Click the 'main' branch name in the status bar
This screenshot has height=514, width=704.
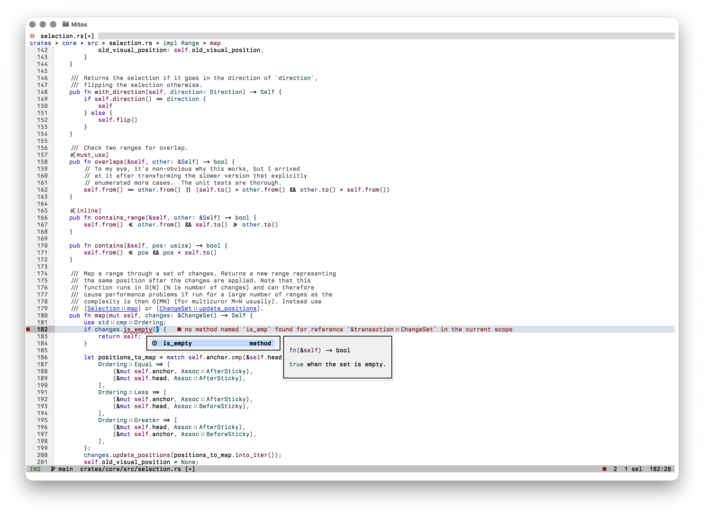(x=66, y=469)
